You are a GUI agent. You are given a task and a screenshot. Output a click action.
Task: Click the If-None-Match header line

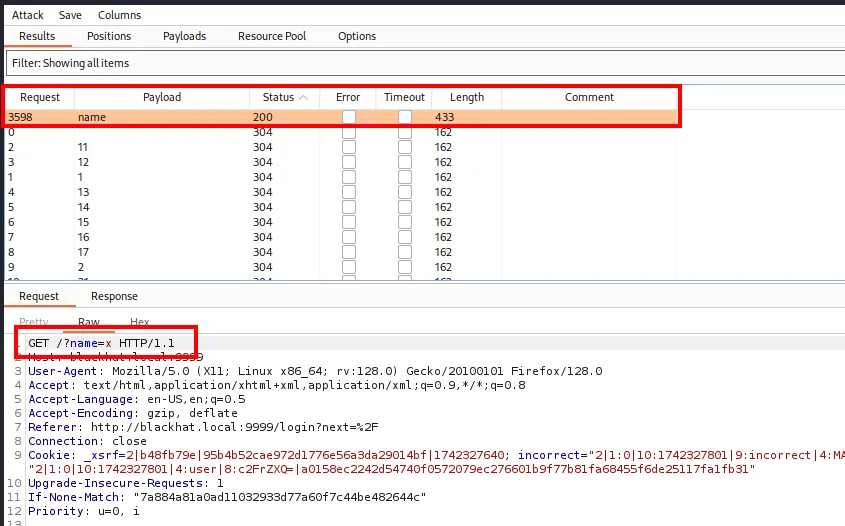click(x=227, y=497)
